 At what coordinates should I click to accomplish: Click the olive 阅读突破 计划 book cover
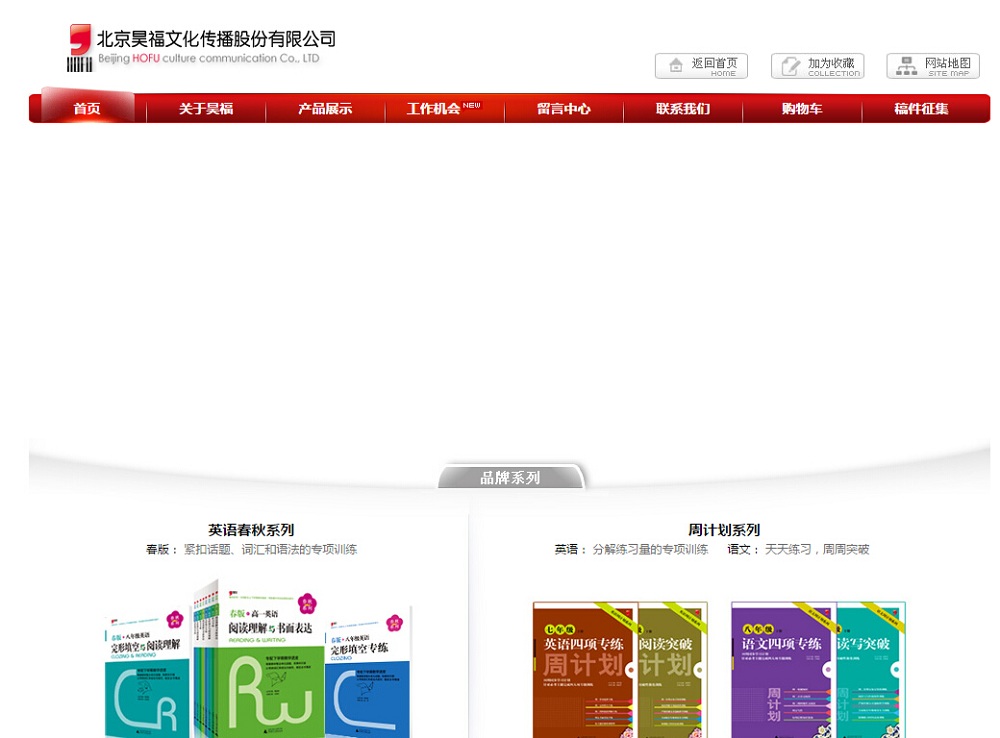[672, 669]
